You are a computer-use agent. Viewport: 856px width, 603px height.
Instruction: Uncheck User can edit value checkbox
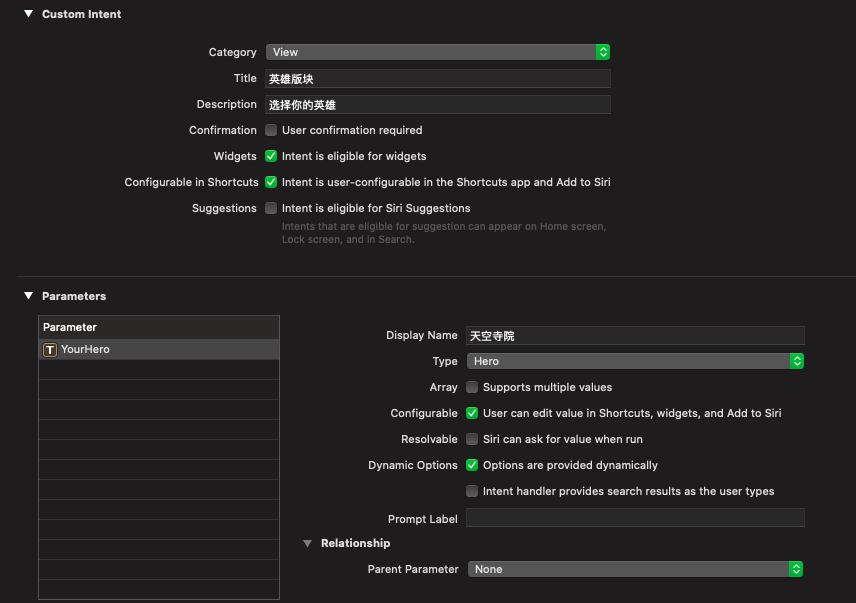point(472,413)
